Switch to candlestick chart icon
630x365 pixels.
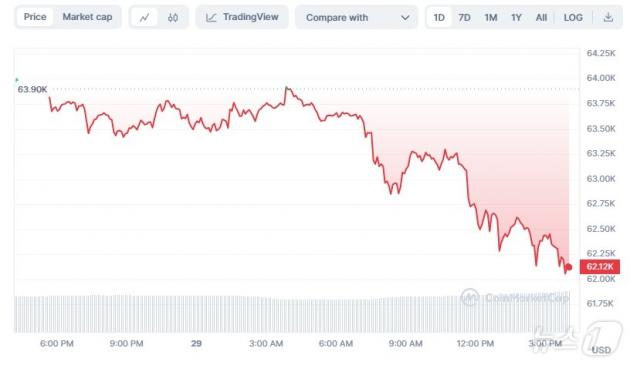tap(173, 17)
